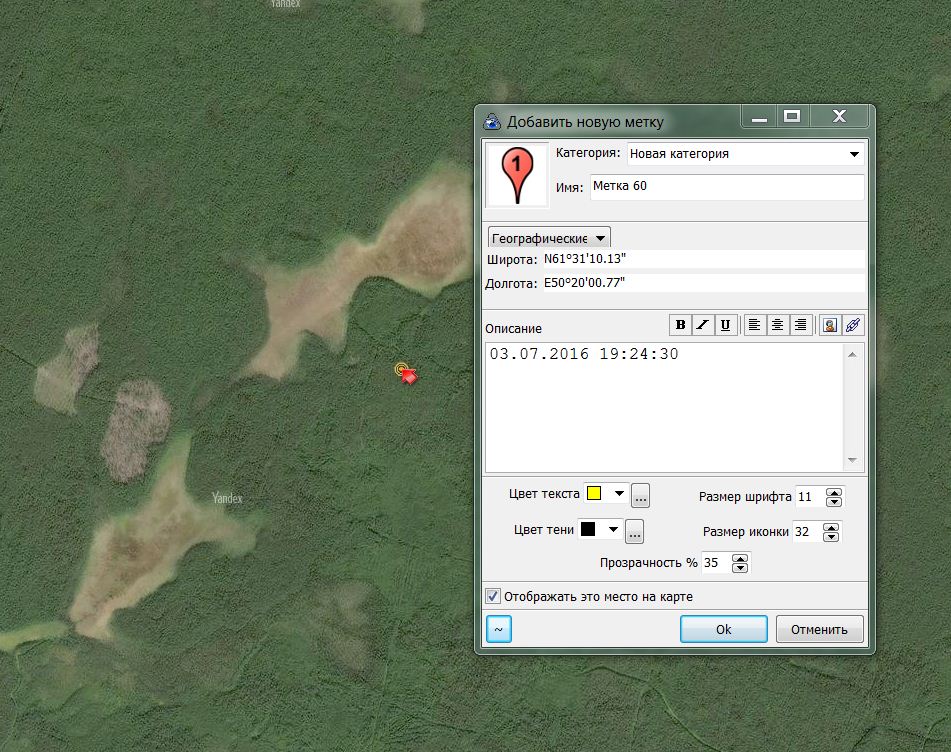Open custom color picker for Цвет текста
Viewport: 951px width, 752px height.
641,494
